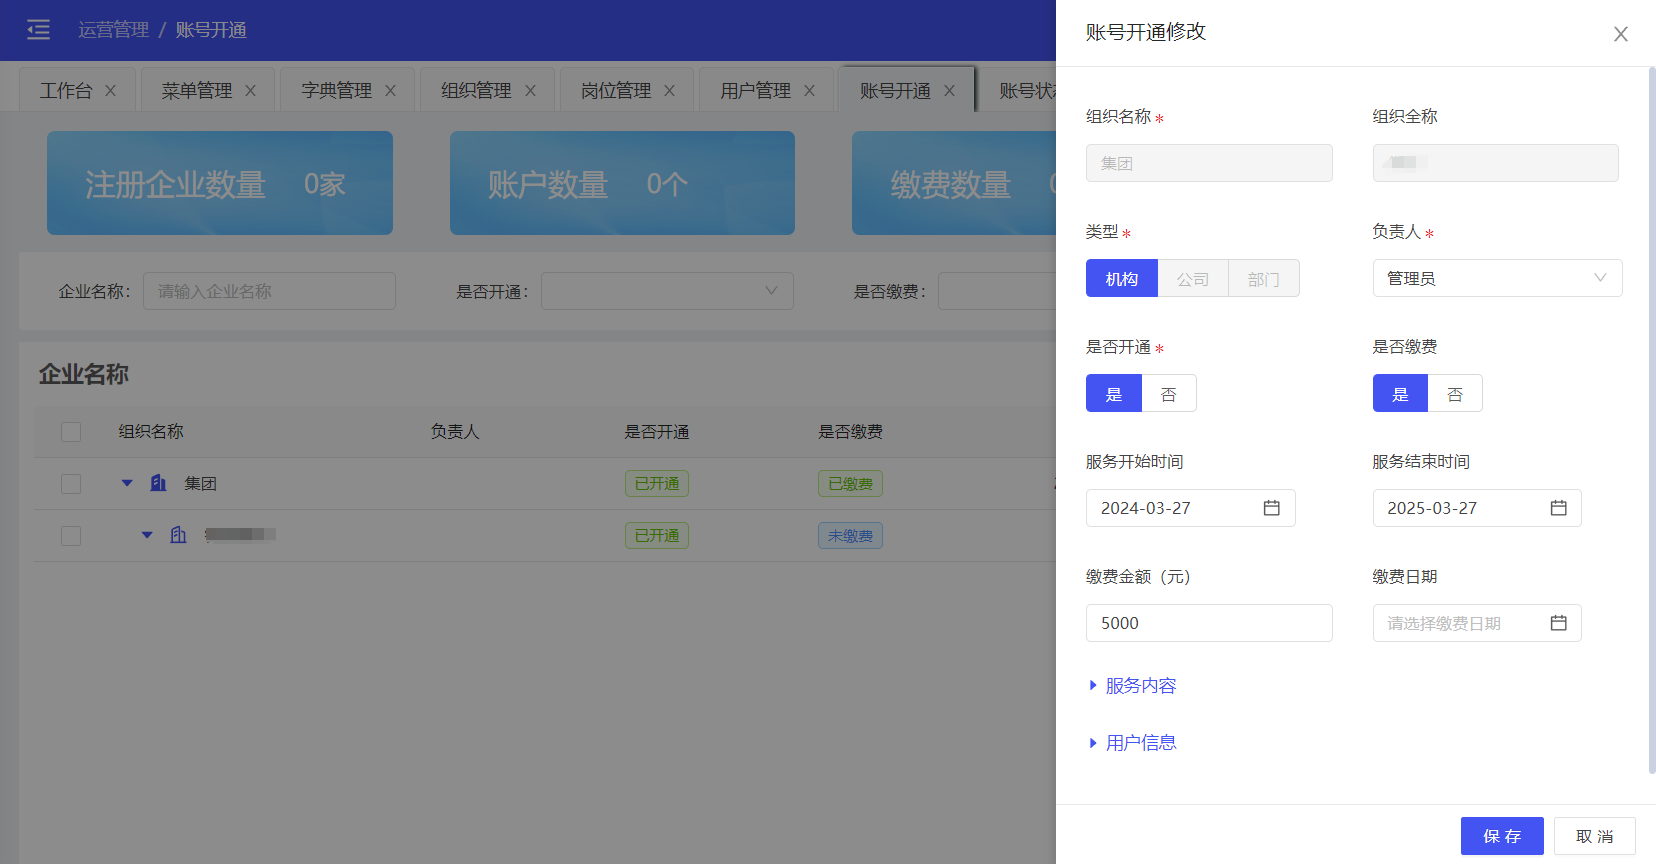Set 是否缴费 to 否
The width and height of the screenshot is (1656, 864).
click(1455, 394)
